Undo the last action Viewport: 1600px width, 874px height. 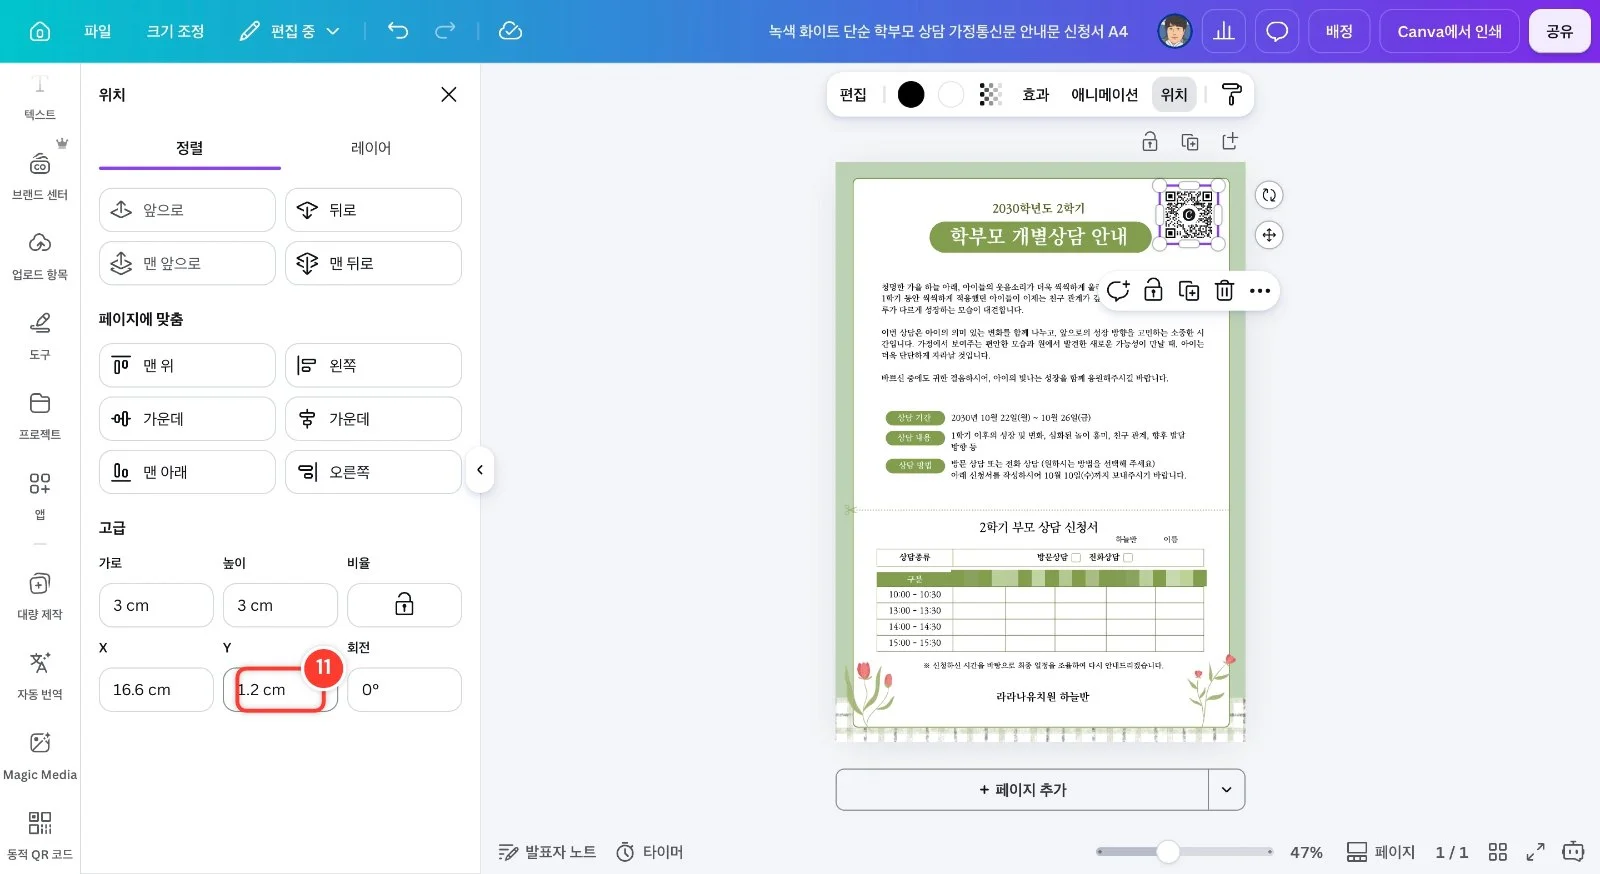(x=398, y=31)
